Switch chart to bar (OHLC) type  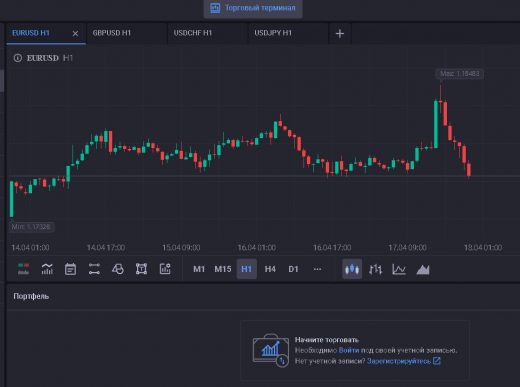point(375,269)
